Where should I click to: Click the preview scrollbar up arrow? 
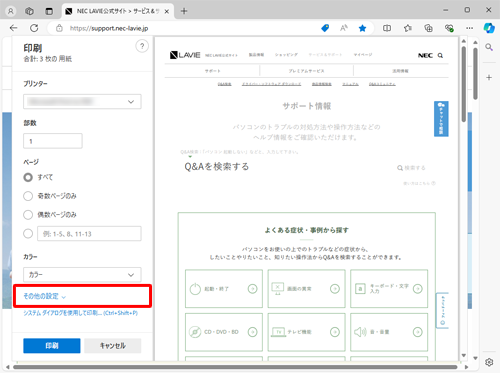[x=464, y=41]
